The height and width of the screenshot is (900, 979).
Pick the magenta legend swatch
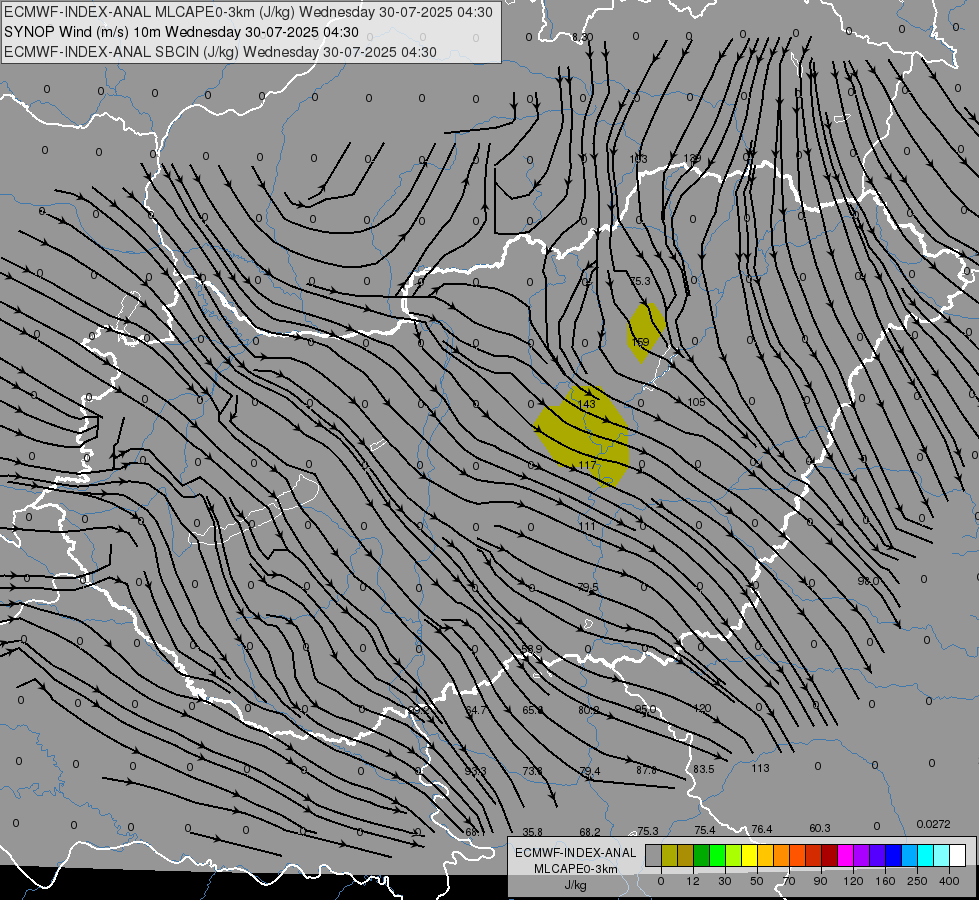845,855
